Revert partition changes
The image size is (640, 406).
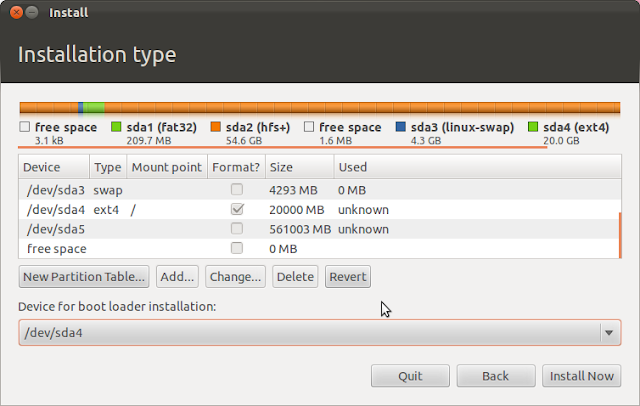click(x=348, y=277)
